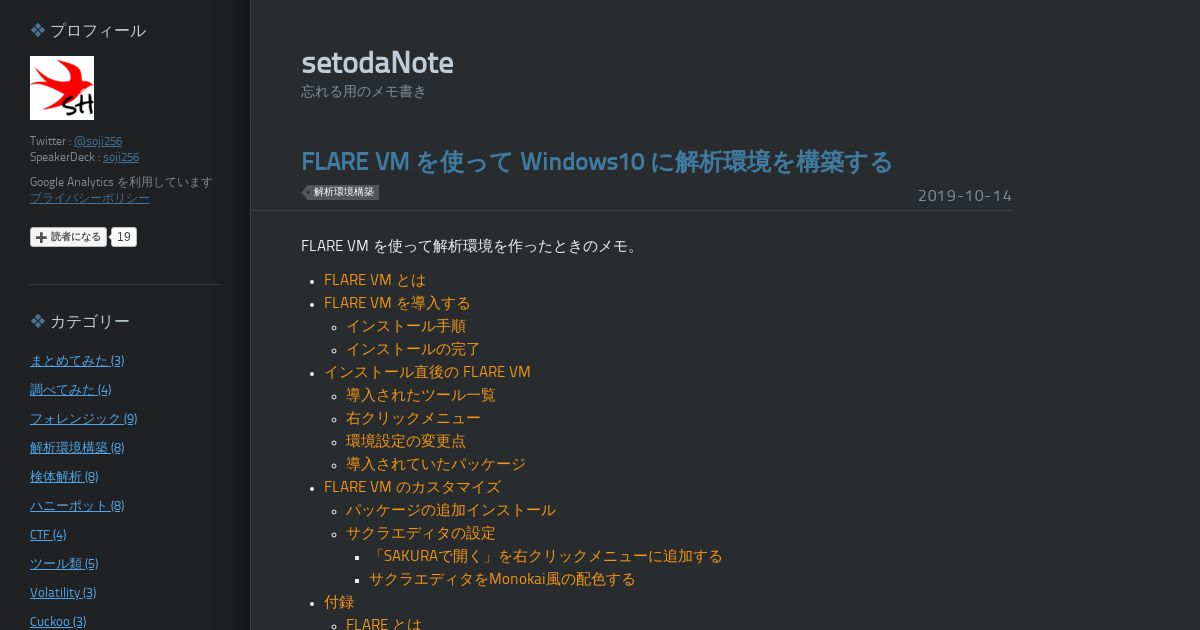1200x630 pixels.
Task: Click the 読者になる subscribe button
Action: pyautogui.click(x=68, y=237)
